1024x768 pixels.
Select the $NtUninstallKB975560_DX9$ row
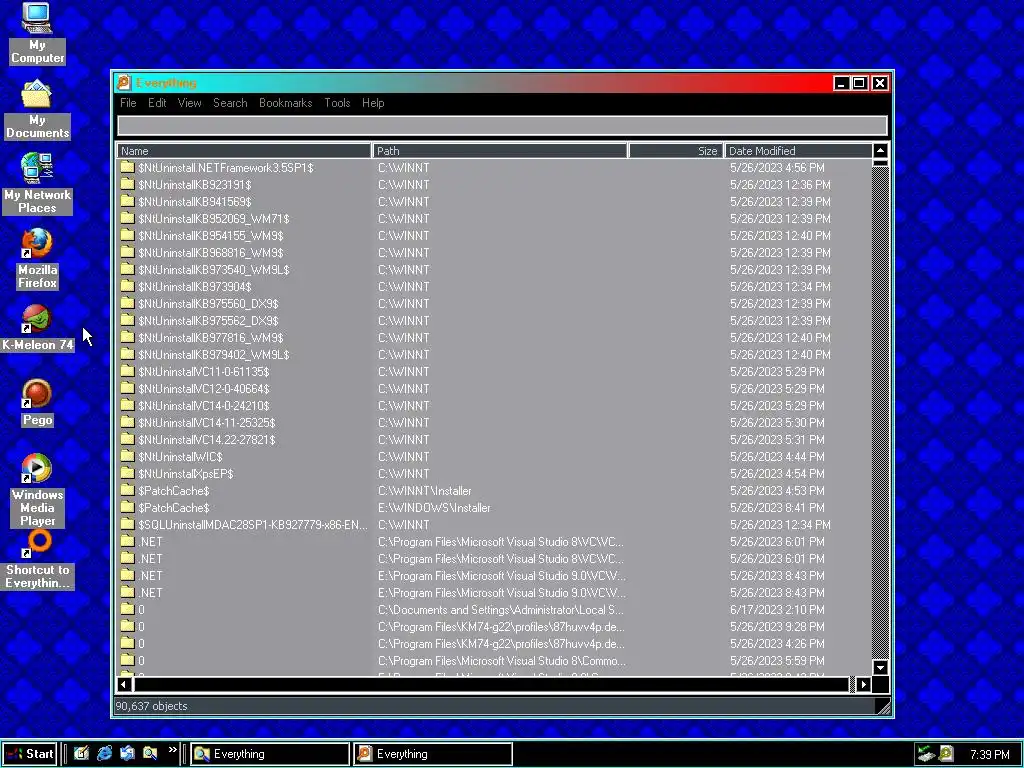pyautogui.click(x=494, y=303)
